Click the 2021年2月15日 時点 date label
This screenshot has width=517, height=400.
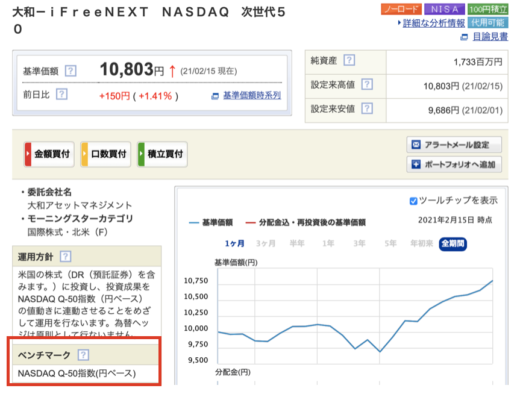pos(455,220)
